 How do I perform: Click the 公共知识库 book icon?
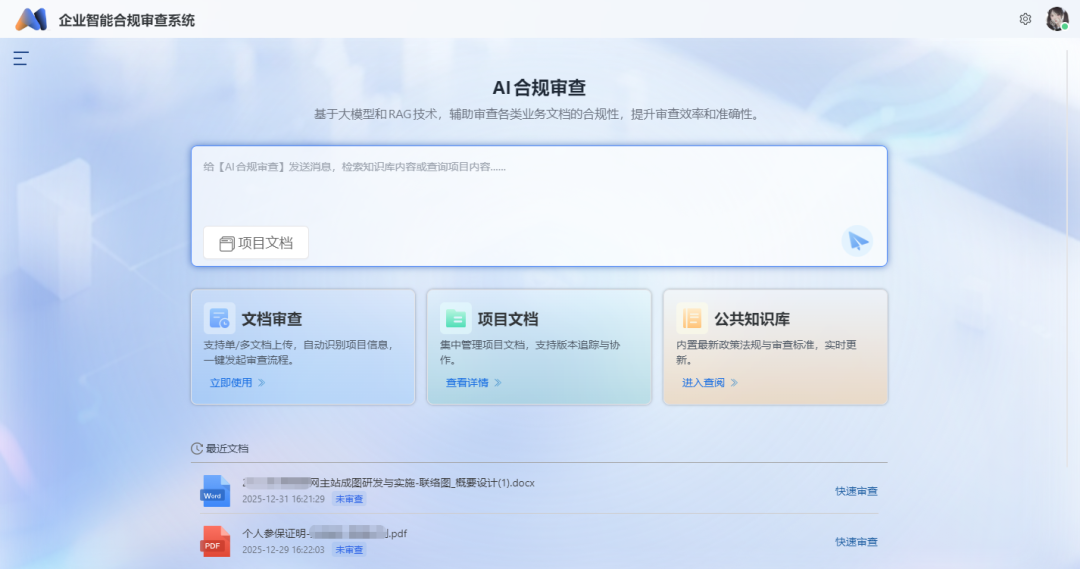pyautogui.click(x=692, y=318)
